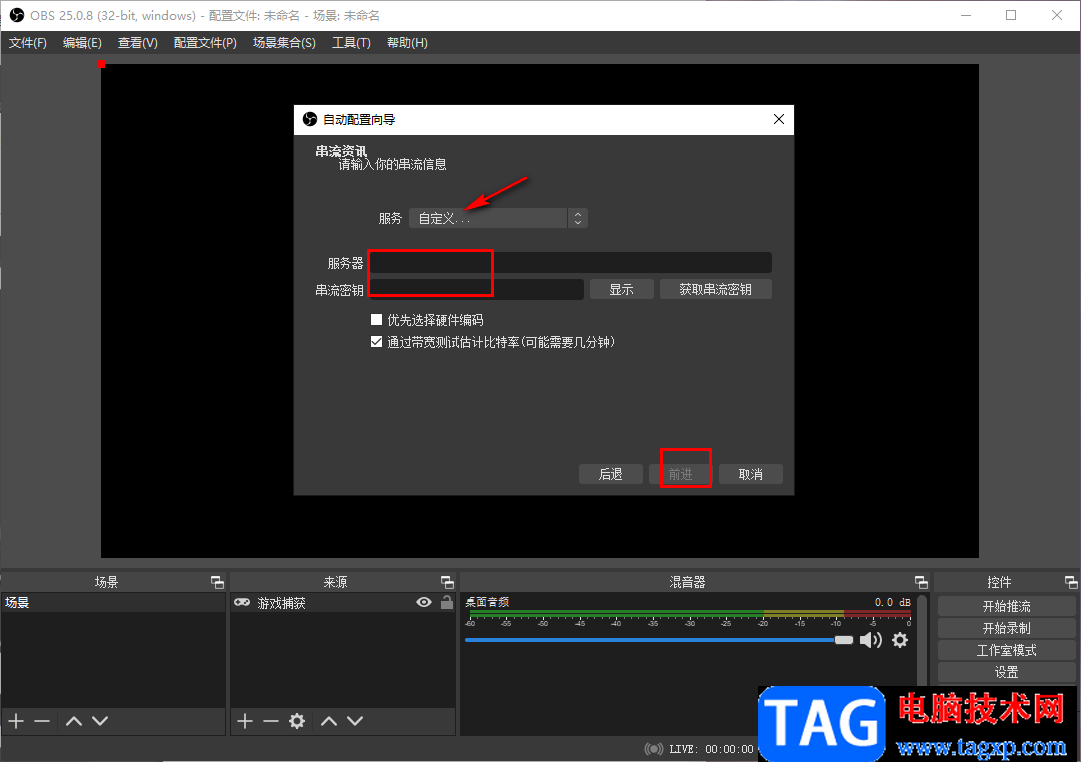Enable 优先选择硬件编码 checkbox
1081x762 pixels.
(376, 320)
